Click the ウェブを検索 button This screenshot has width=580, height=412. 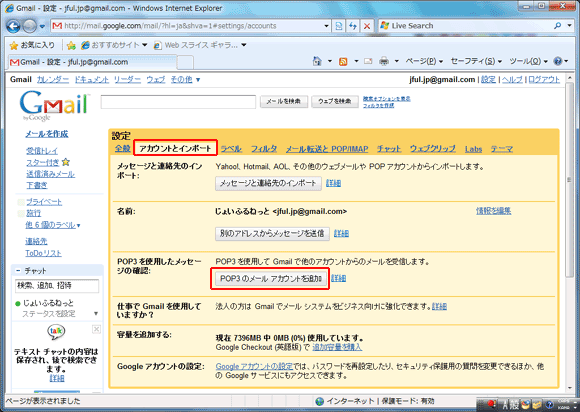(x=335, y=101)
